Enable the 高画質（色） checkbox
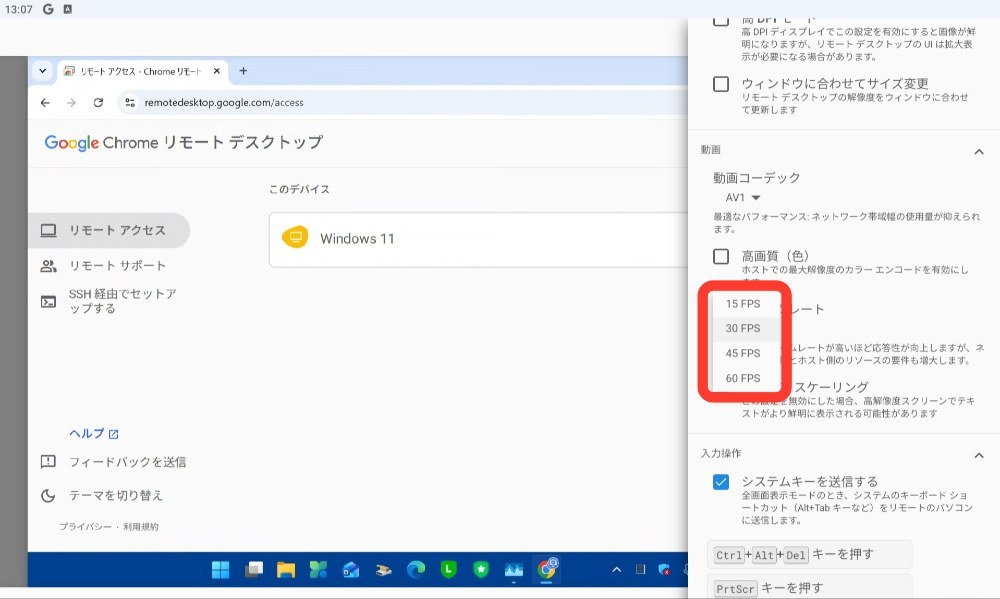The image size is (1000, 599). point(721,256)
